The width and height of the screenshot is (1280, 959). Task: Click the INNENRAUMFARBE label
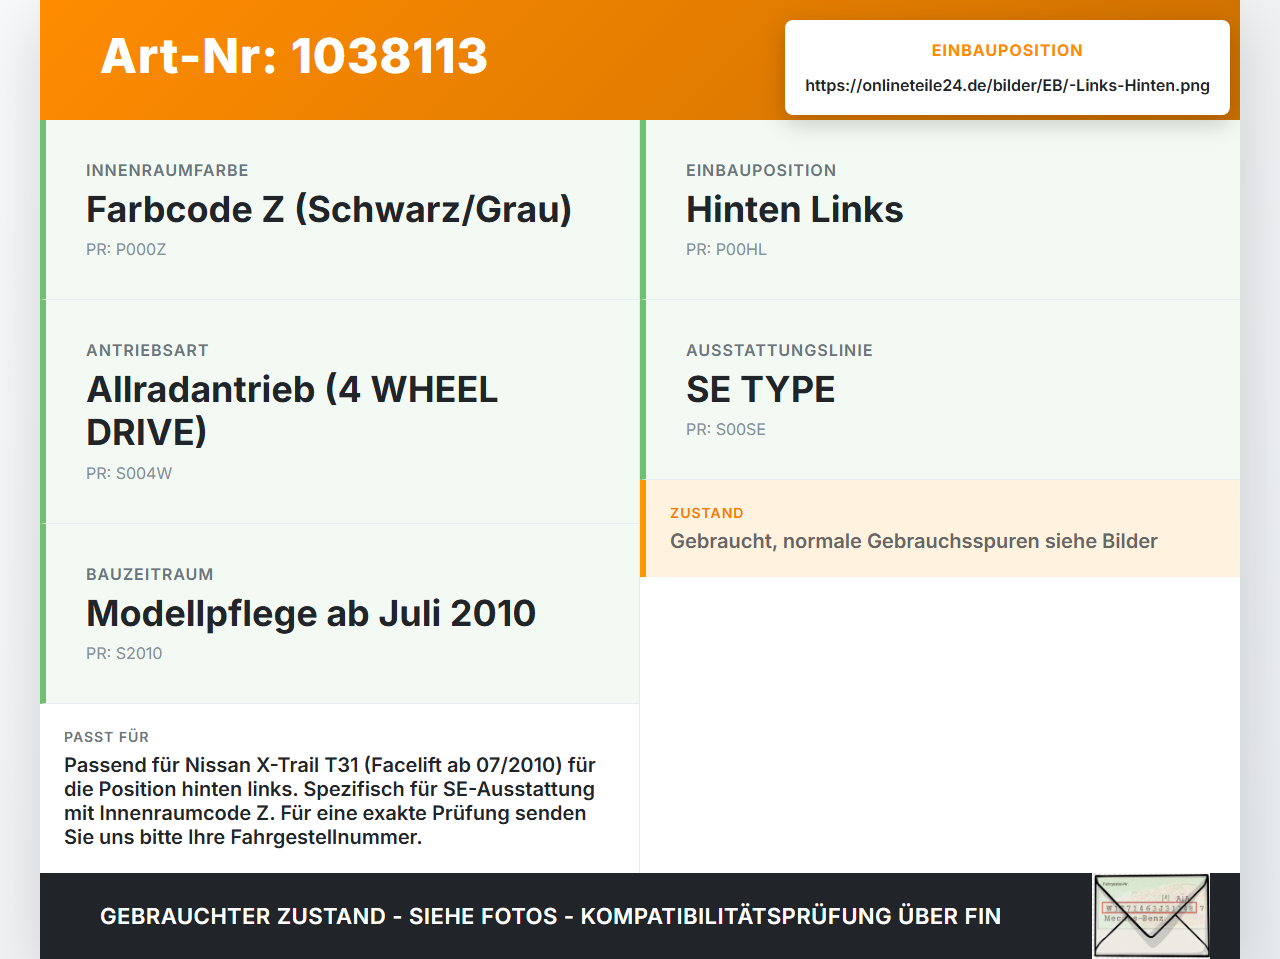click(x=167, y=170)
